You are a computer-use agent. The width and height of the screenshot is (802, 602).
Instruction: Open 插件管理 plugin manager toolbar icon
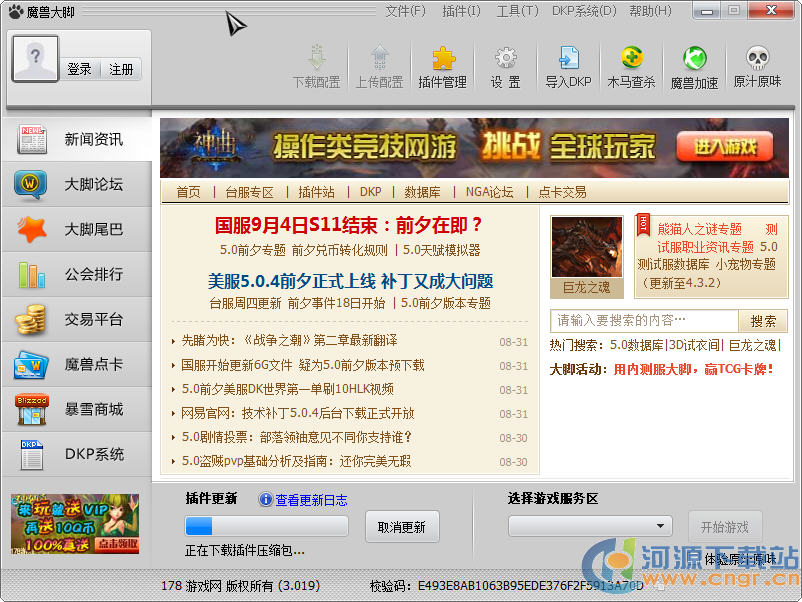442,66
